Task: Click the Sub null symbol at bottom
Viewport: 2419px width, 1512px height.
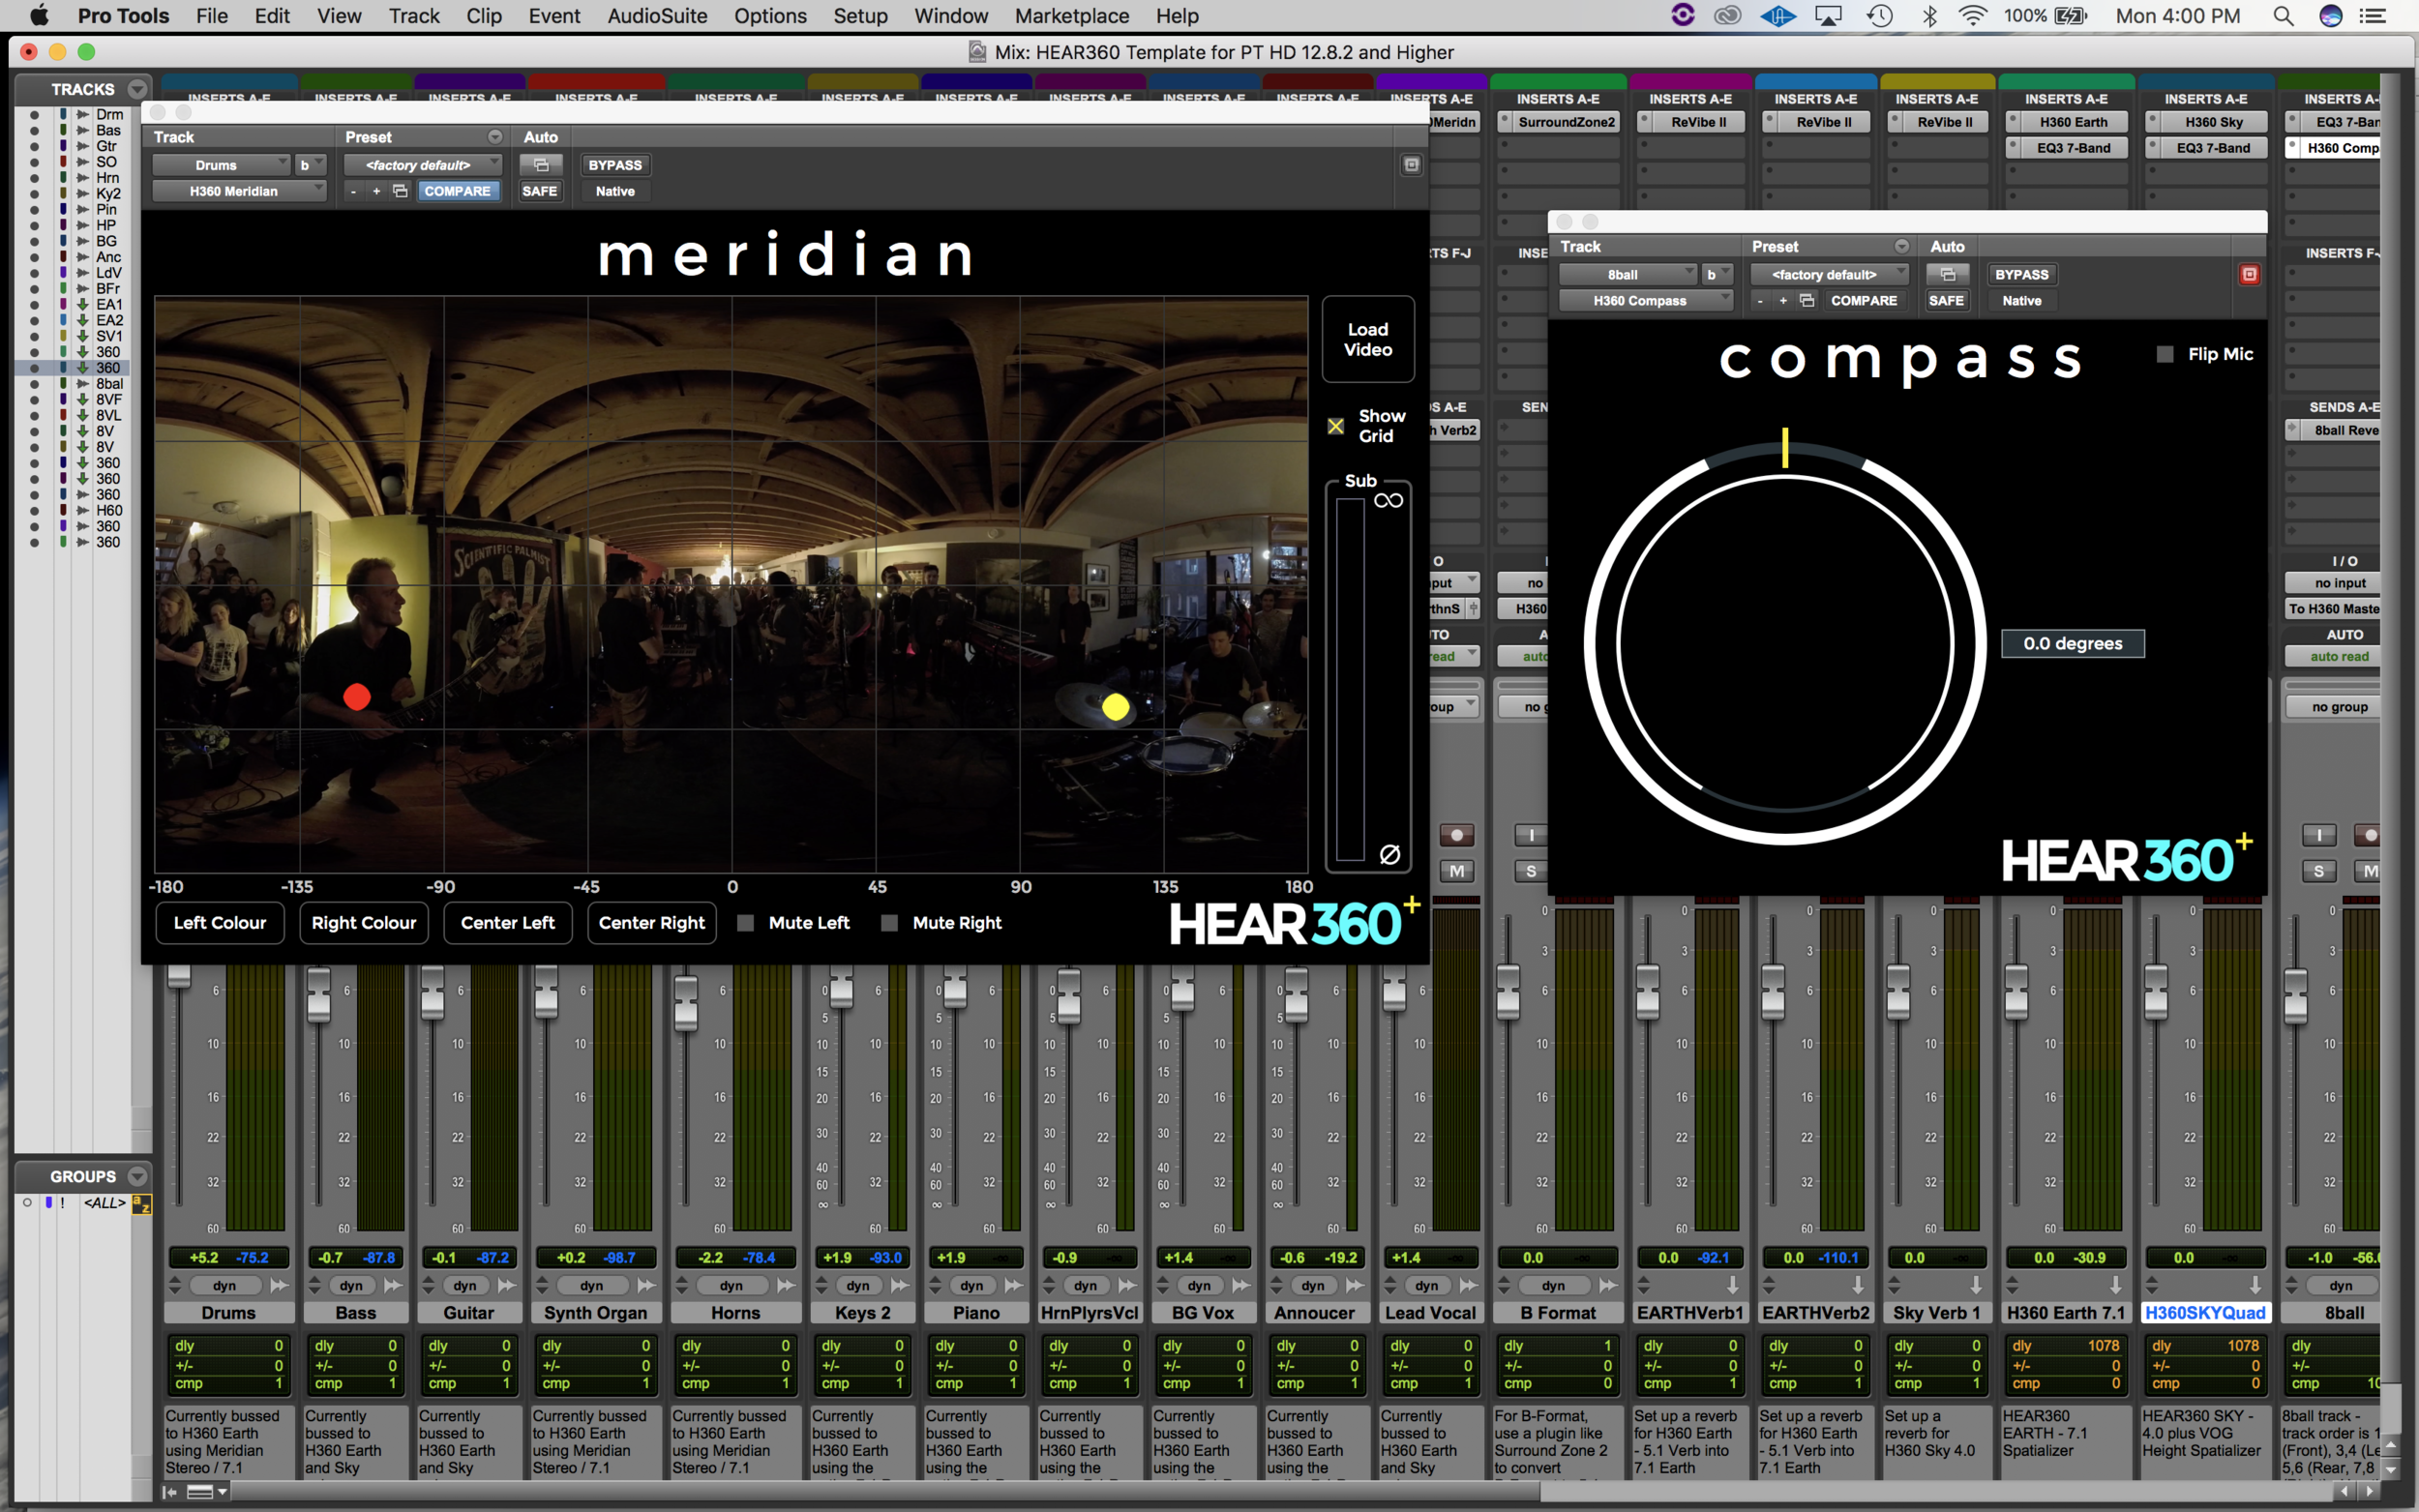Action: [1389, 854]
